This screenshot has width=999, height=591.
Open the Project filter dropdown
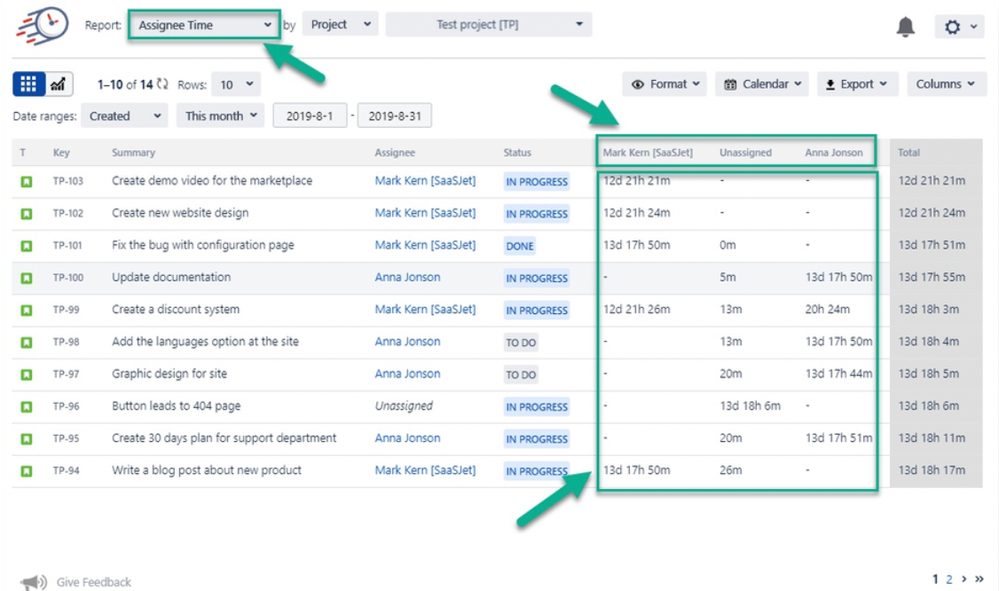(340, 24)
